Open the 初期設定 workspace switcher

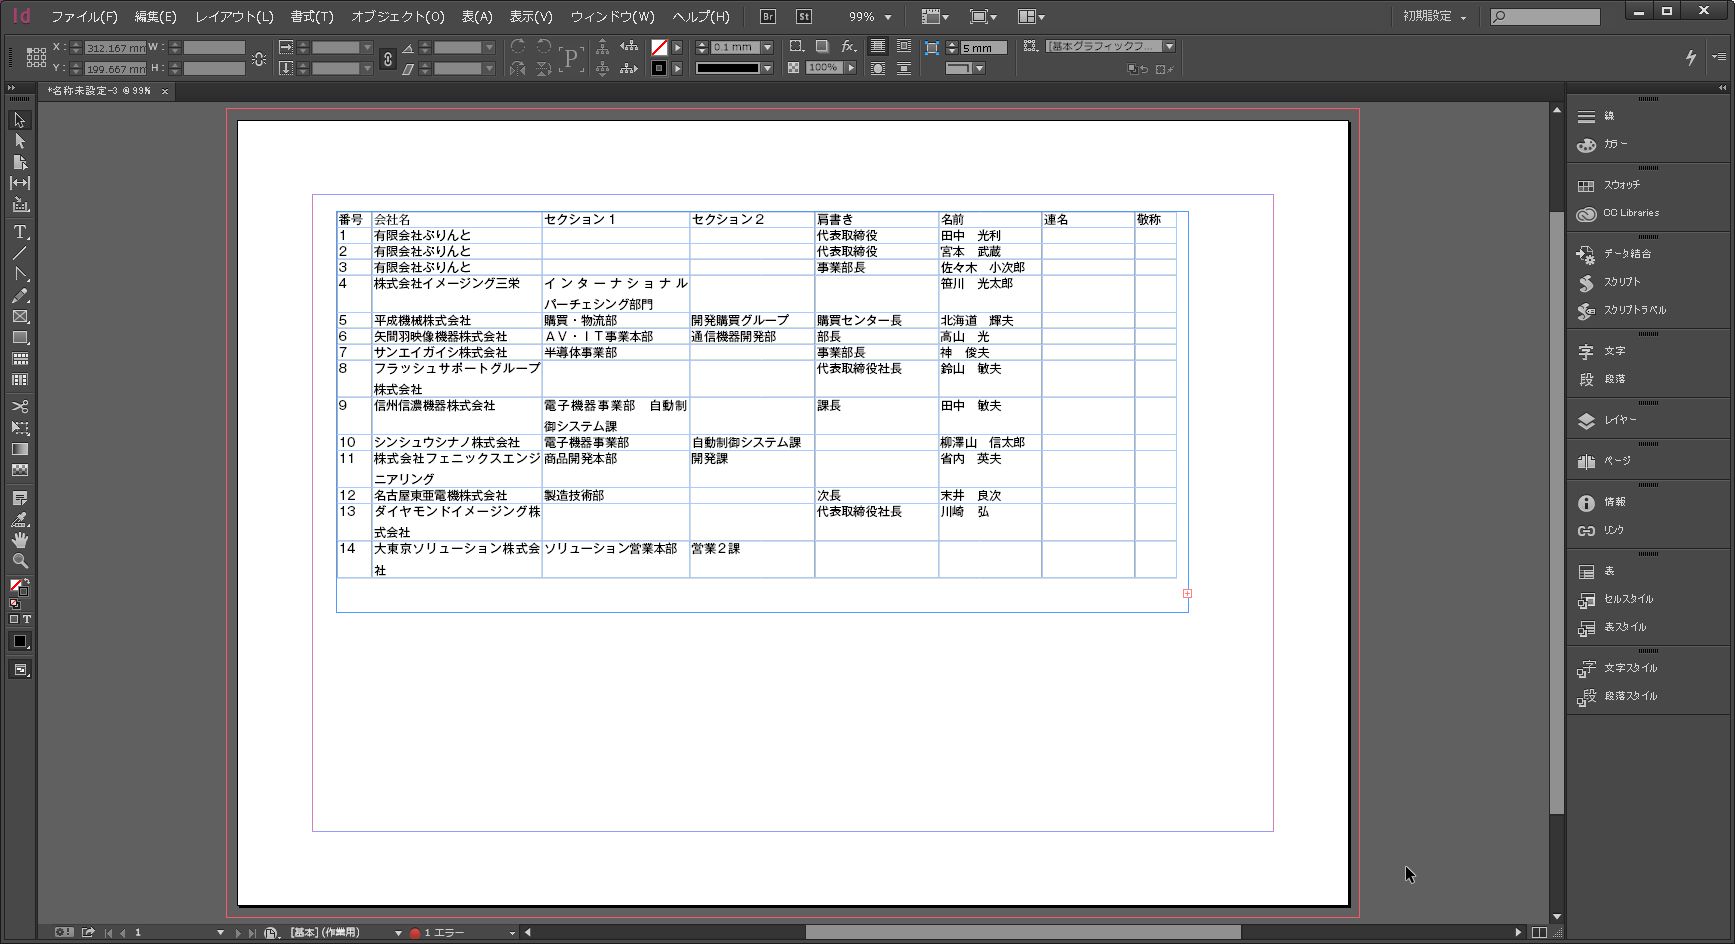[1435, 17]
